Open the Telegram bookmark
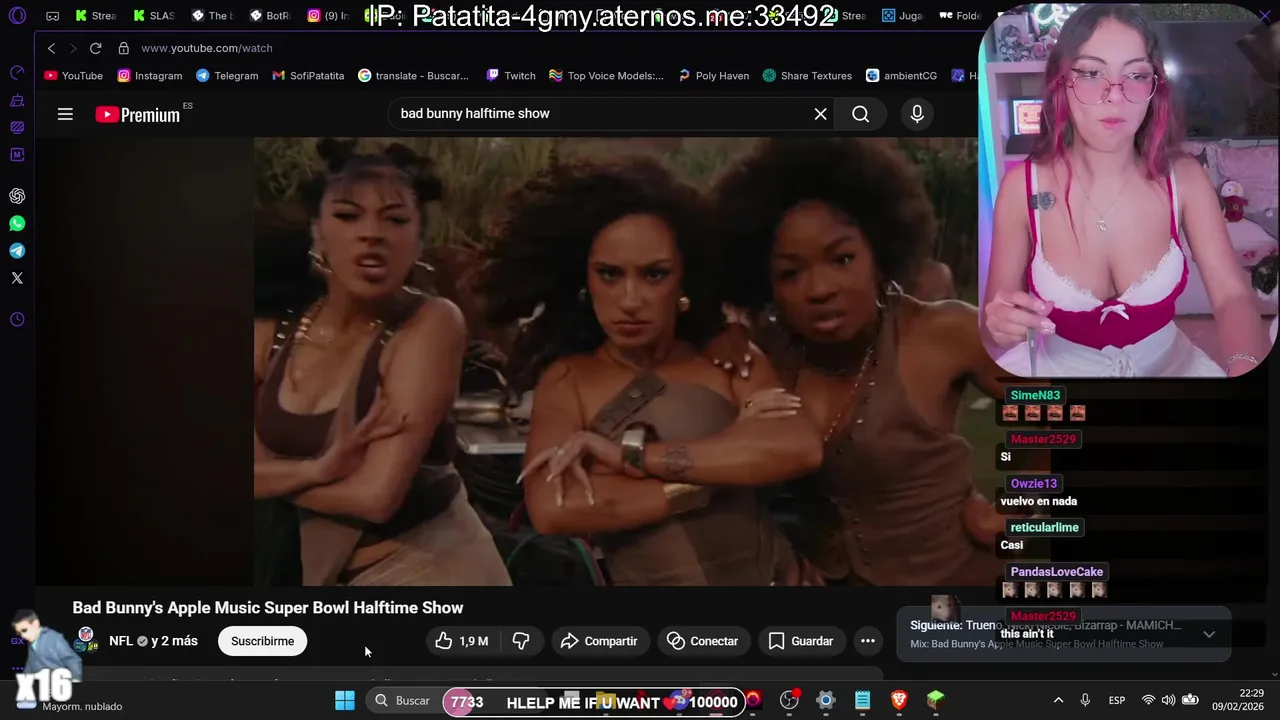Screen dimensions: 1280x720 pyautogui.click(x=227, y=76)
